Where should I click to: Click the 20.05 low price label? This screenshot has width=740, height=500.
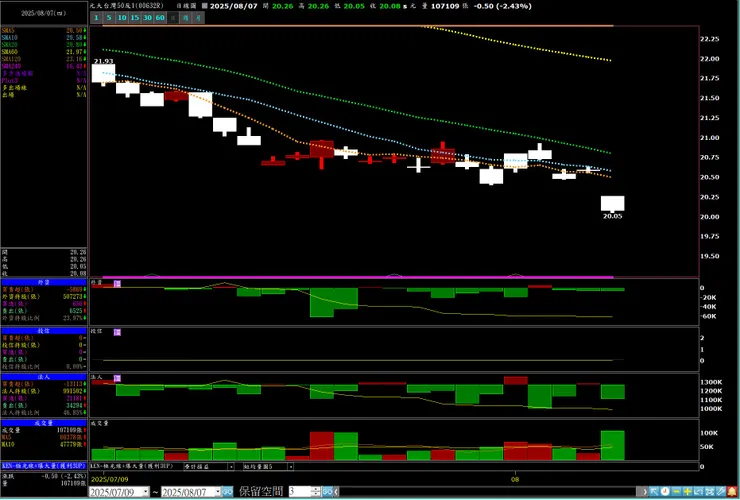pos(613,216)
